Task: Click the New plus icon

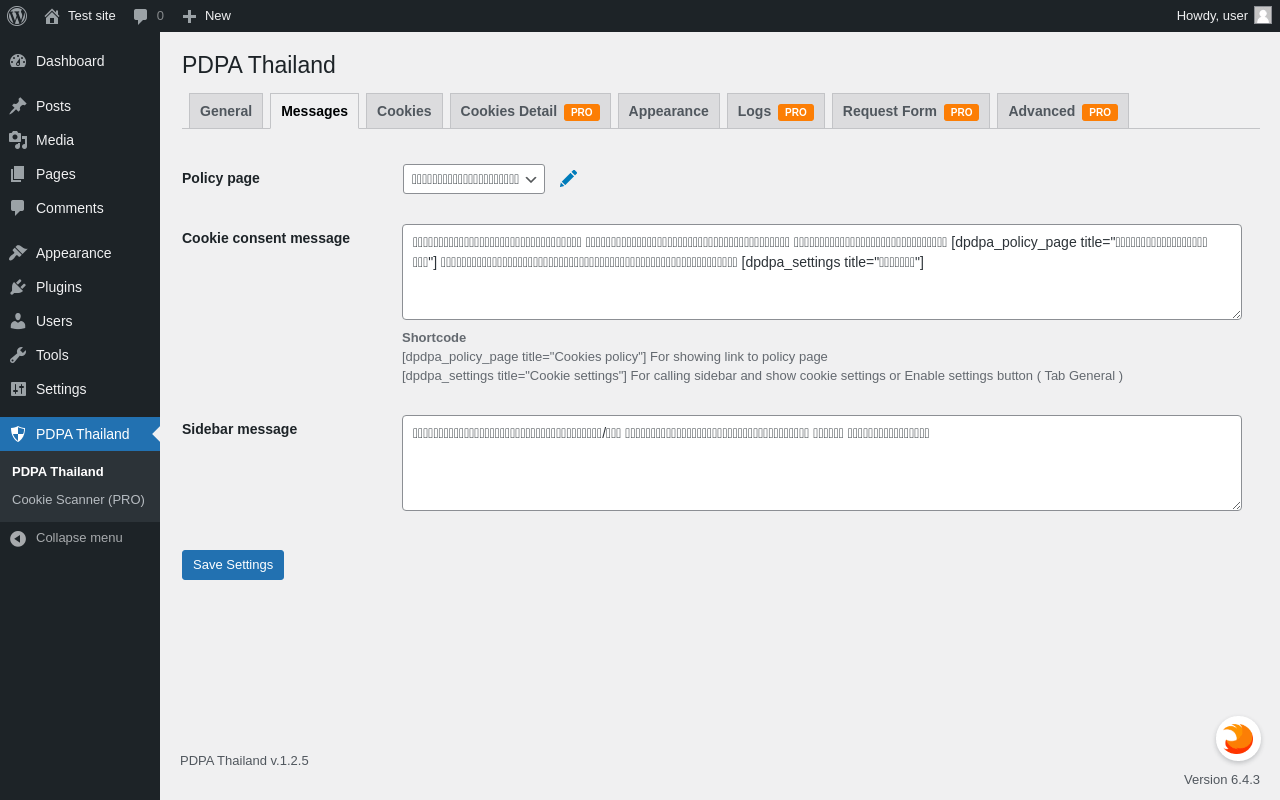Action: pyautogui.click(x=189, y=16)
